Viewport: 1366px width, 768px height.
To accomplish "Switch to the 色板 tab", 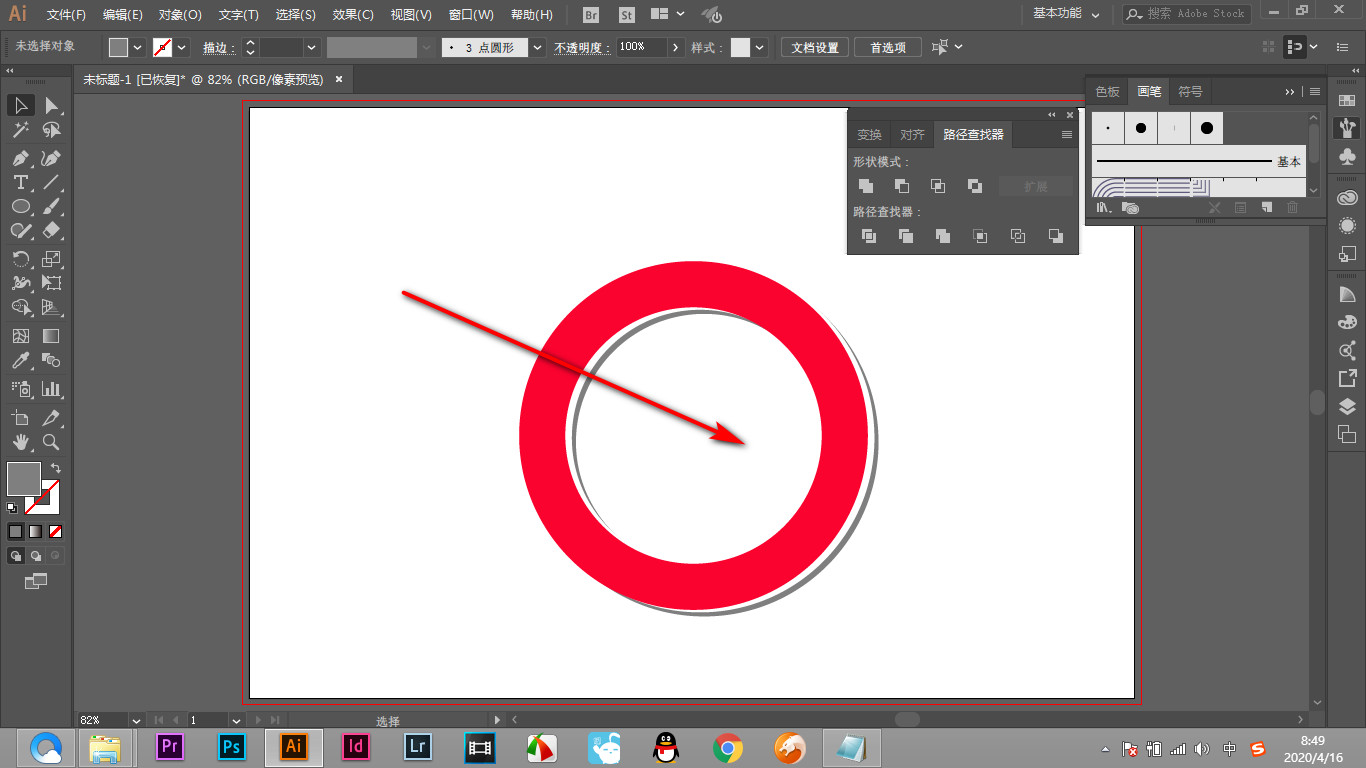I will click(1107, 91).
